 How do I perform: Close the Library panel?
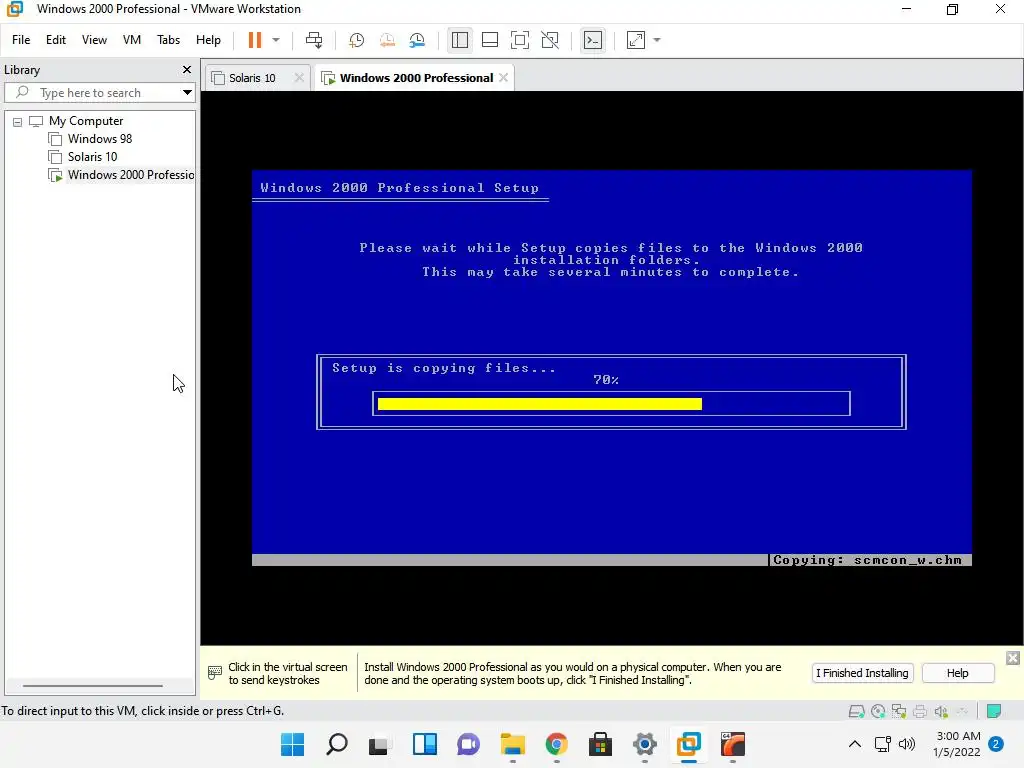(x=187, y=69)
